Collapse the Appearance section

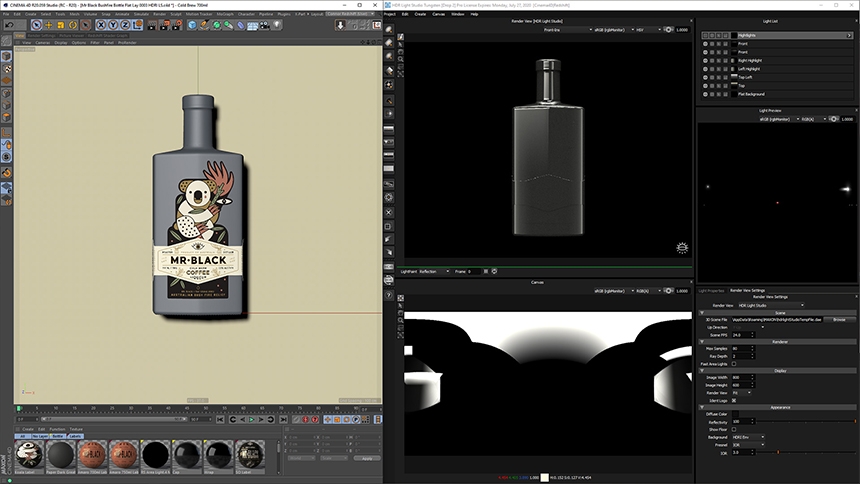tap(702, 407)
